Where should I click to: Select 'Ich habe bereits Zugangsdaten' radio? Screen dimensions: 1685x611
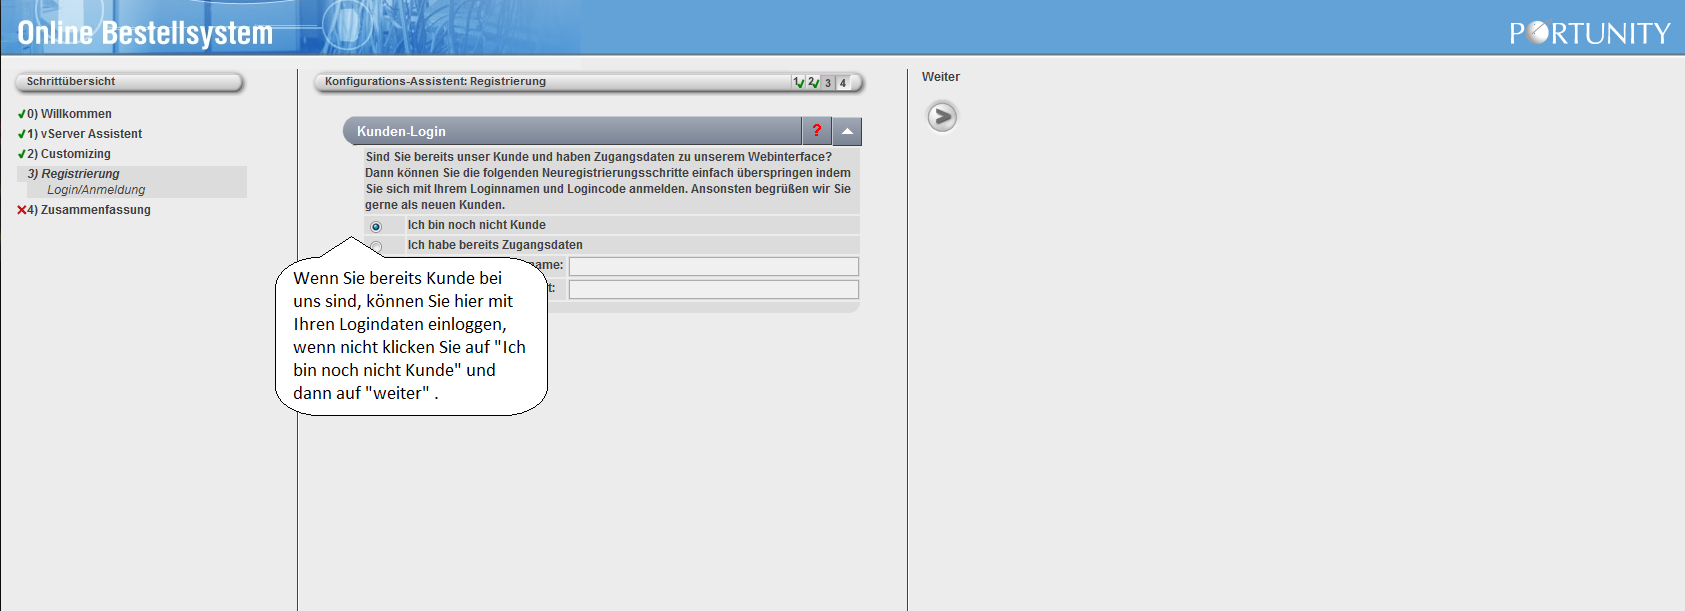pyautogui.click(x=376, y=245)
